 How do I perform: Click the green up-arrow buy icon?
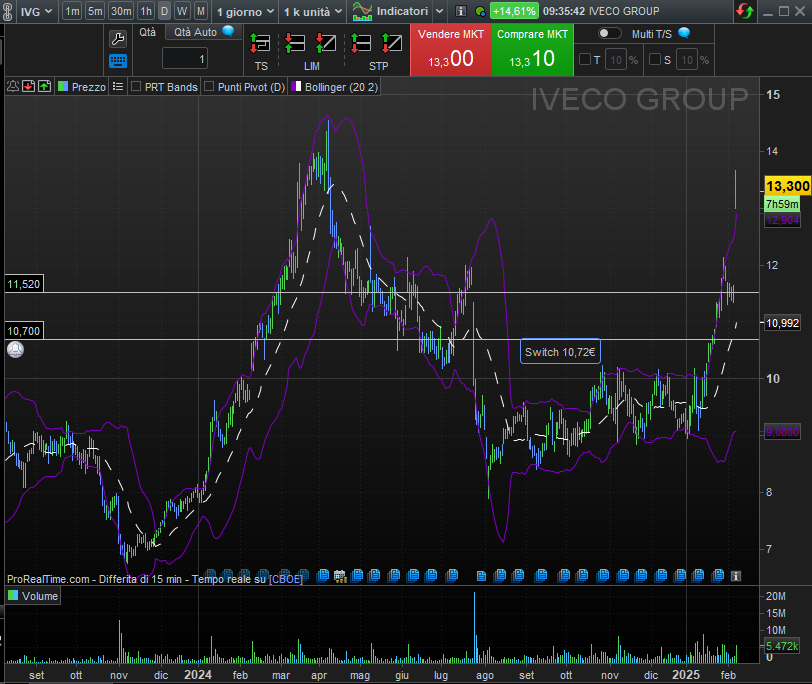(x=45, y=86)
